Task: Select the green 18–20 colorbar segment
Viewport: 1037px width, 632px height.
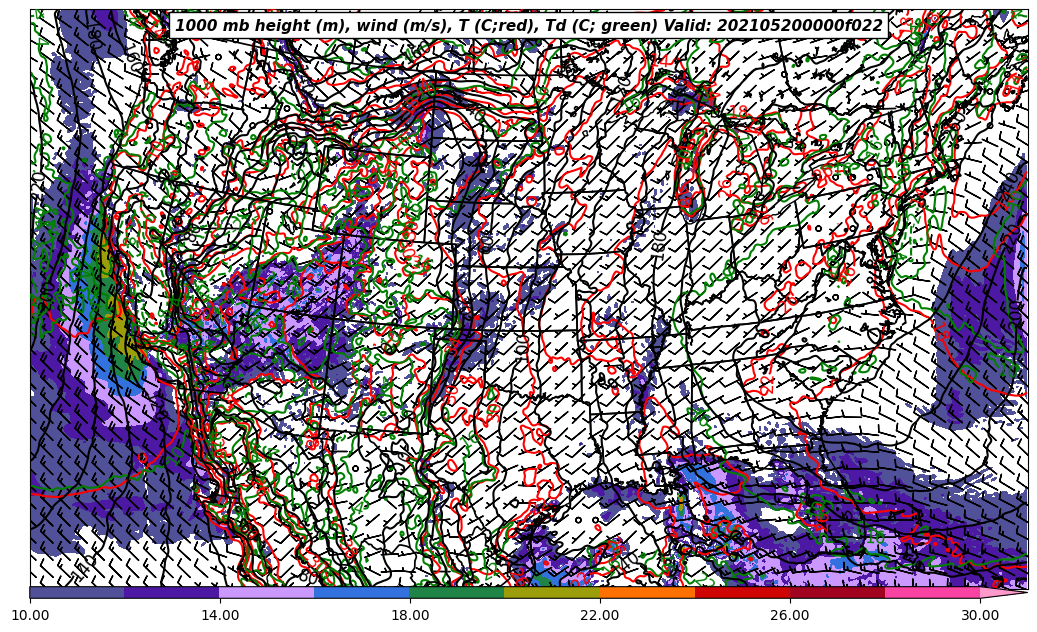Action: pos(457,592)
